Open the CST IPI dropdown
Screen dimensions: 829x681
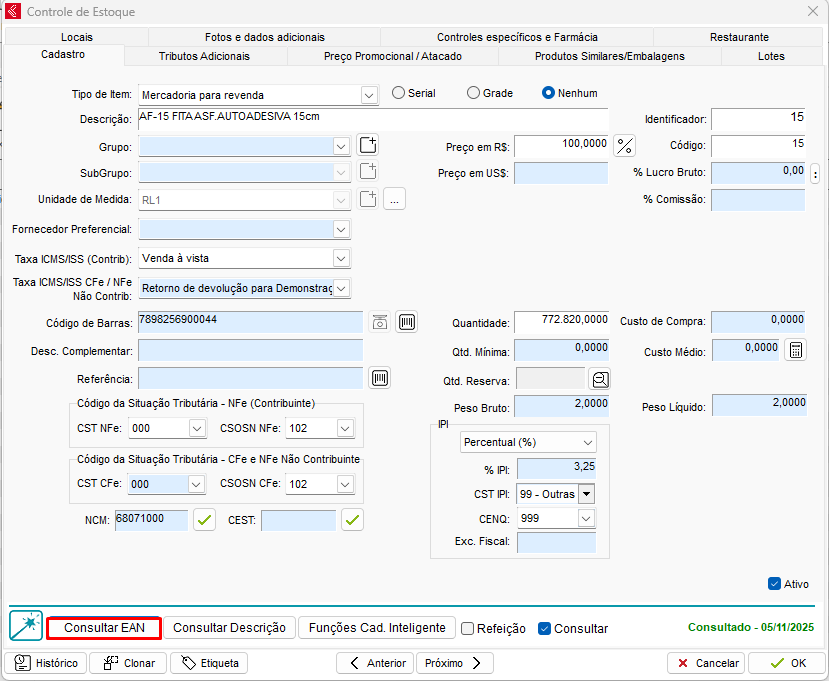pos(586,494)
